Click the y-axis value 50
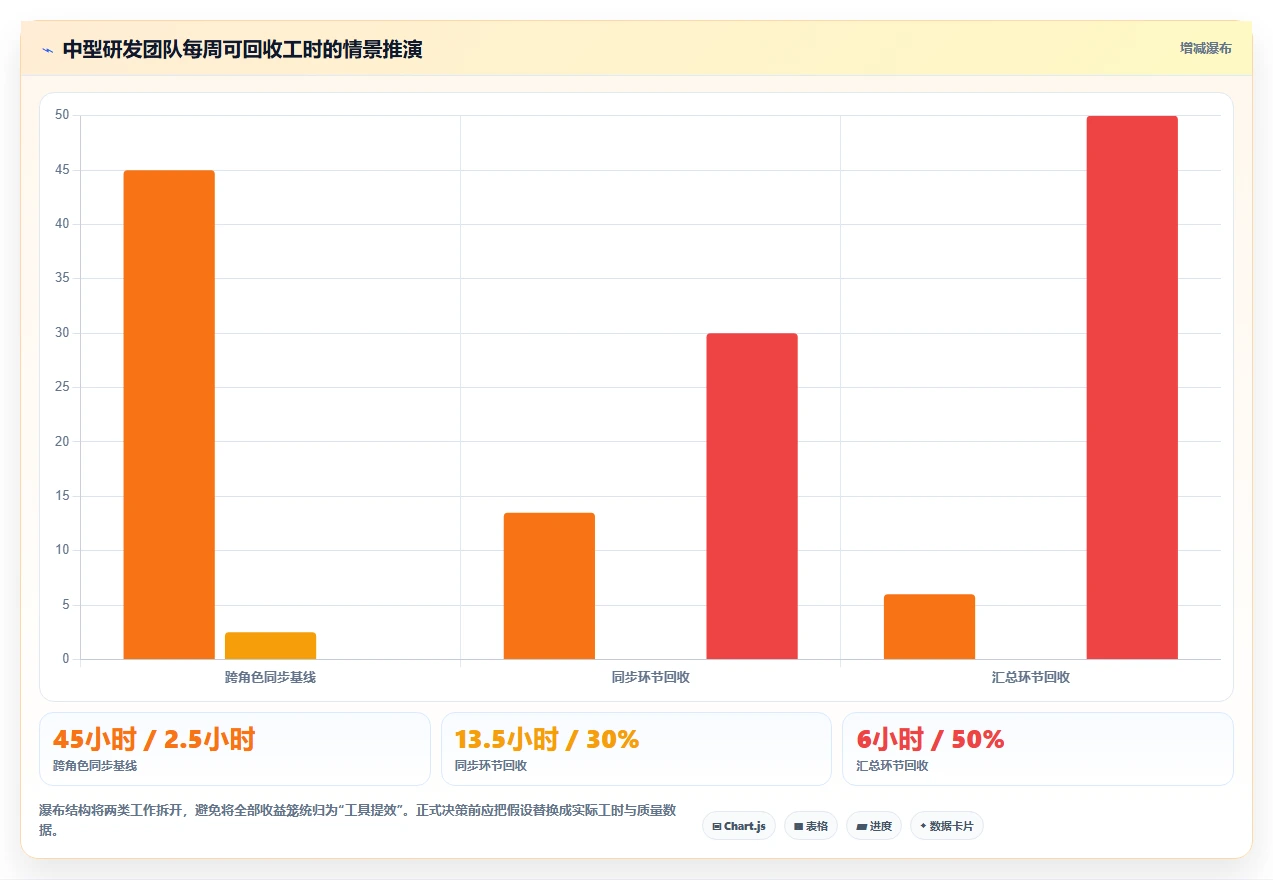The image size is (1273, 880). [x=62, y=115]
